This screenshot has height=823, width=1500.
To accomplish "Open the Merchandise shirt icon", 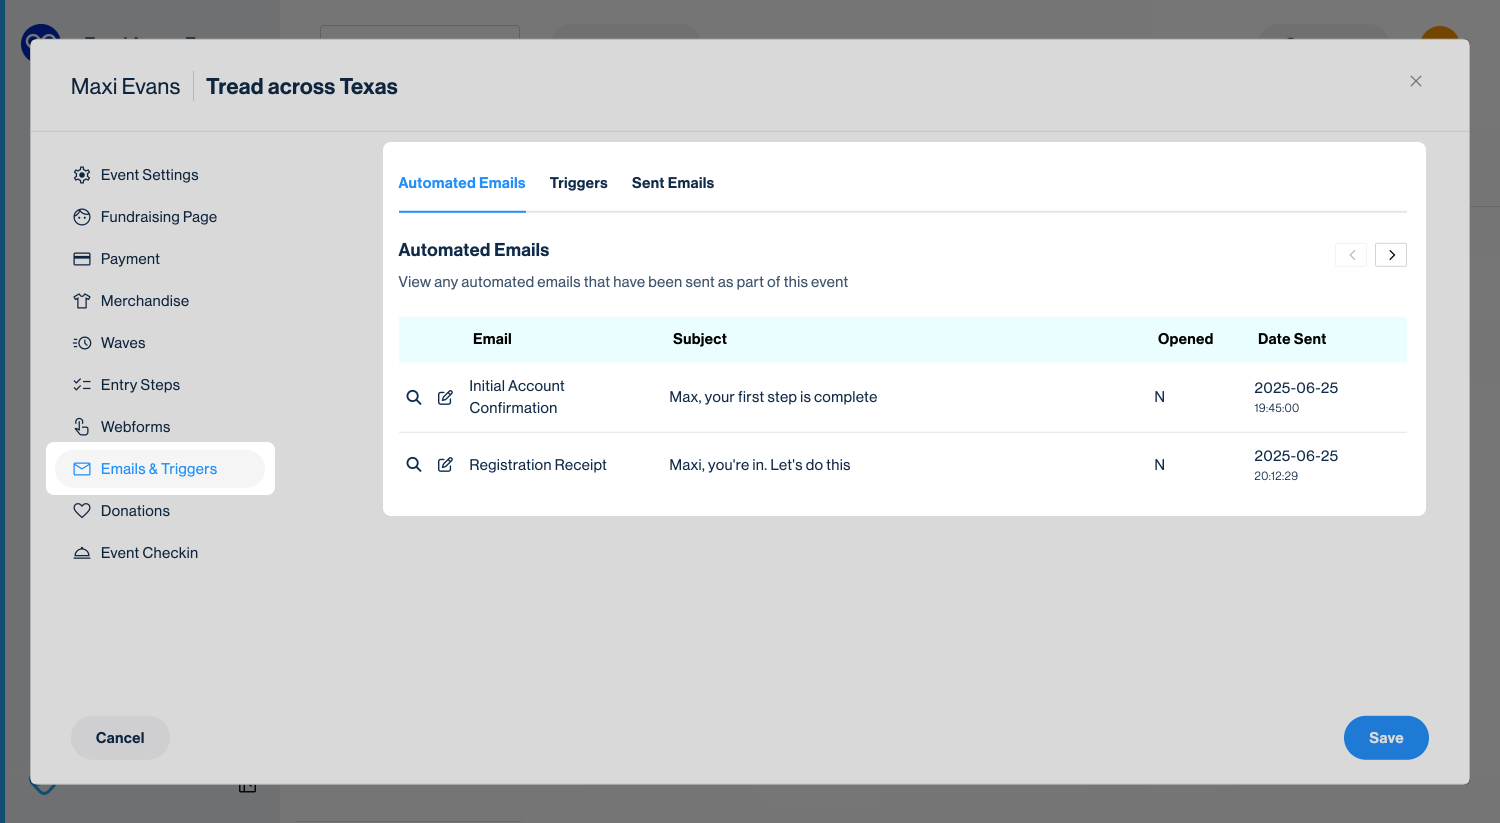I will click(x=82, y=301).
